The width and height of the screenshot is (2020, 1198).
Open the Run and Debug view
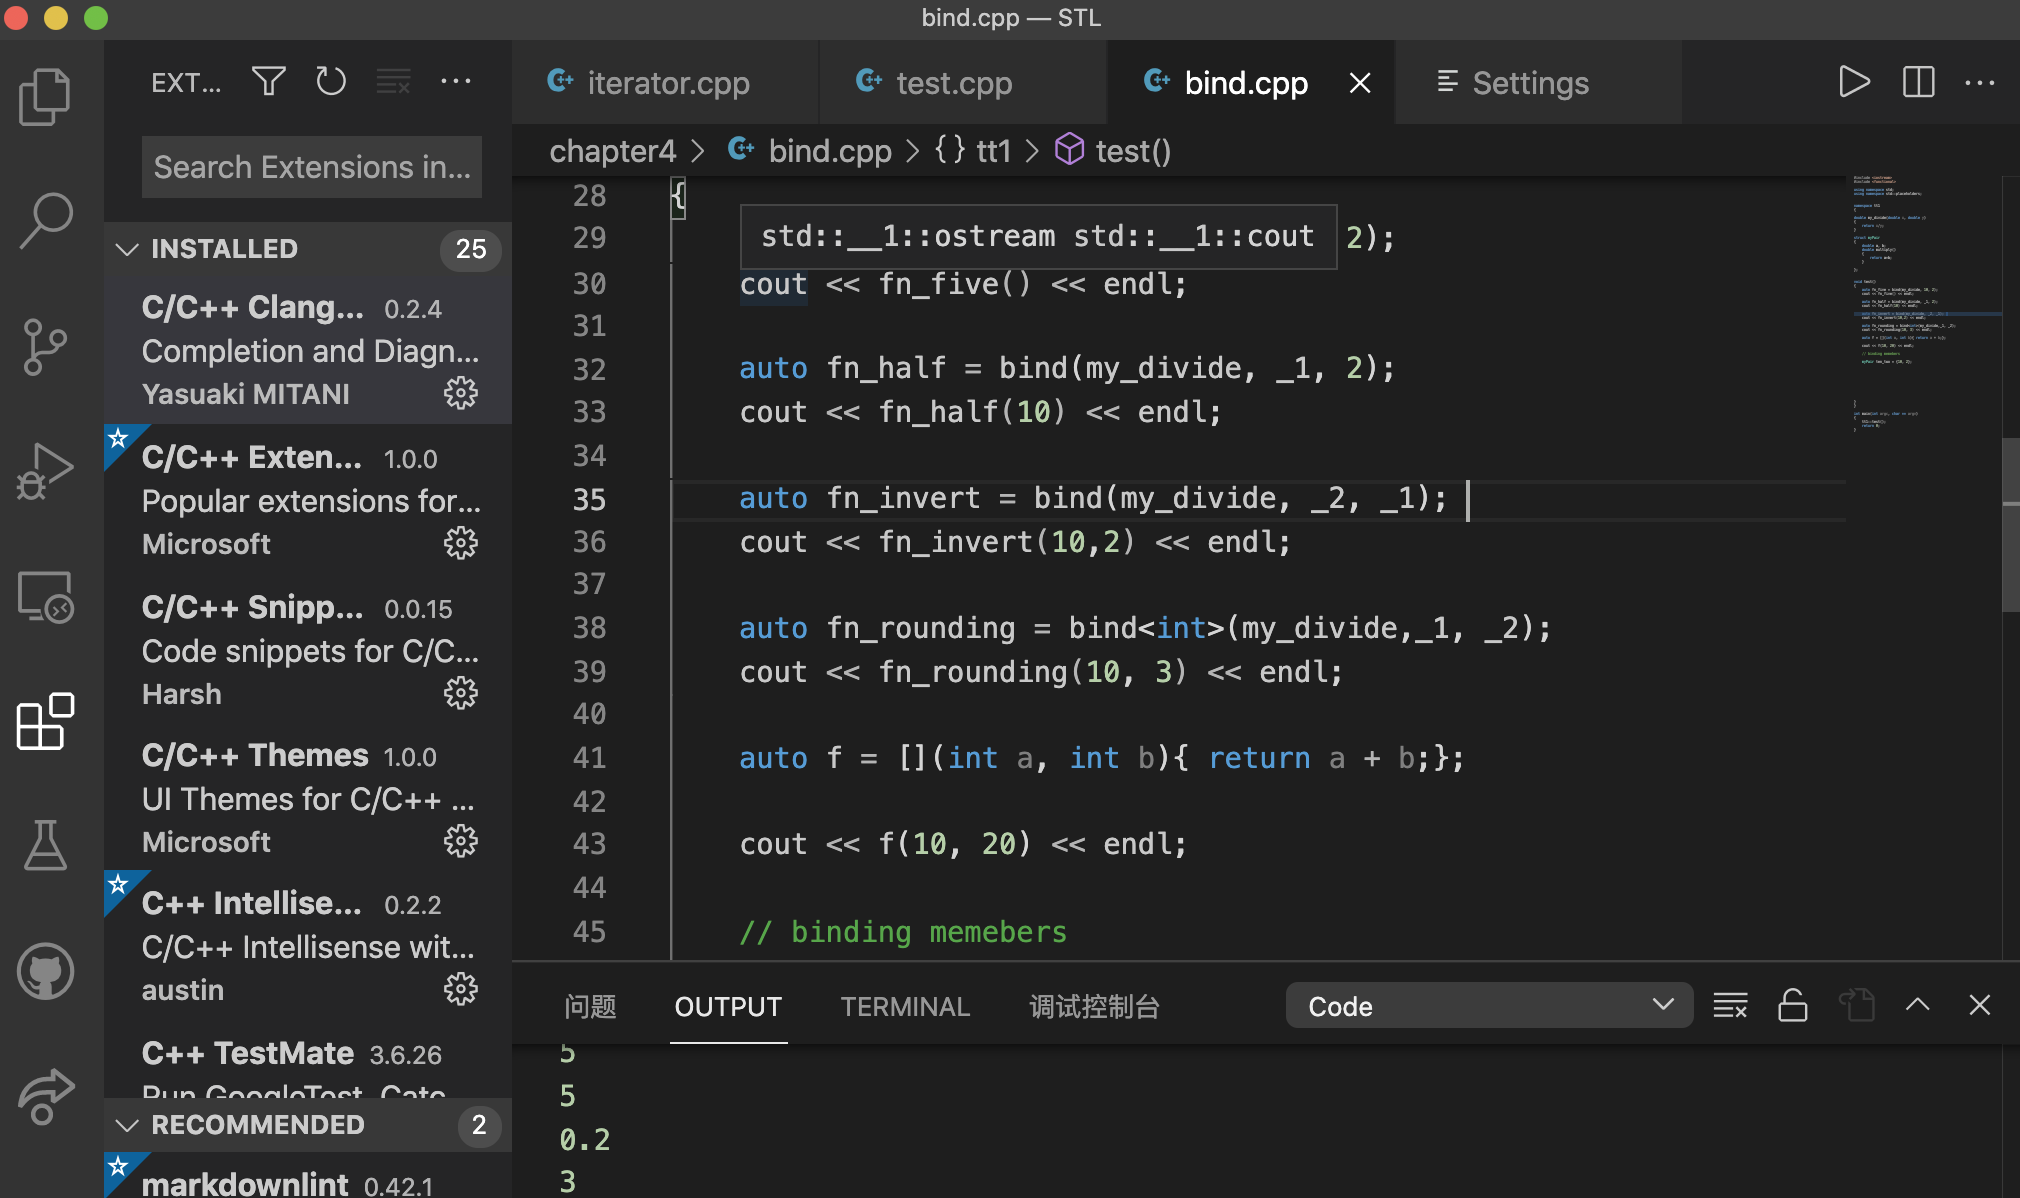[46, 470]
